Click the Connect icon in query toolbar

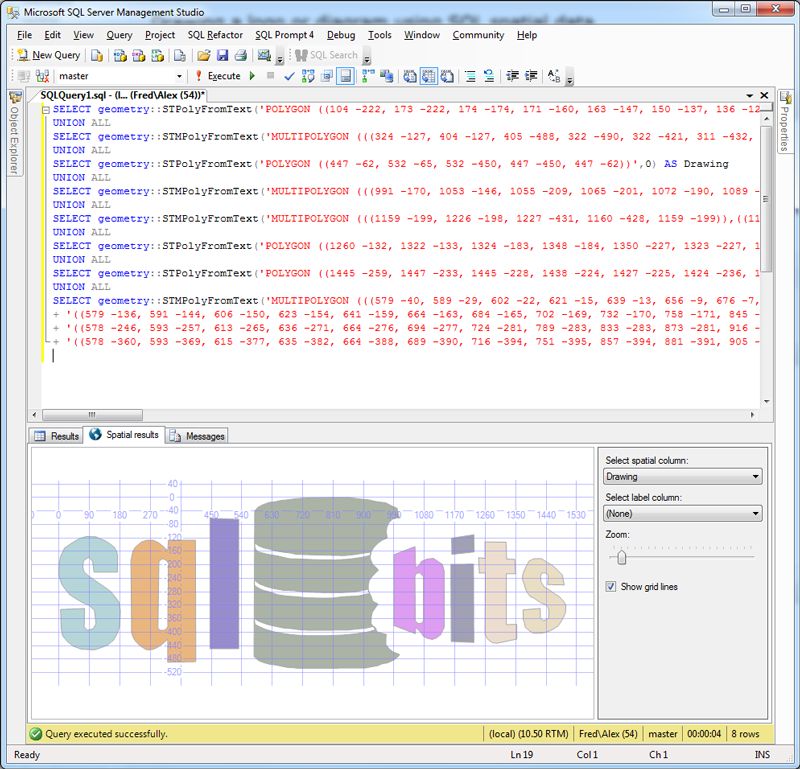point(24,76)
